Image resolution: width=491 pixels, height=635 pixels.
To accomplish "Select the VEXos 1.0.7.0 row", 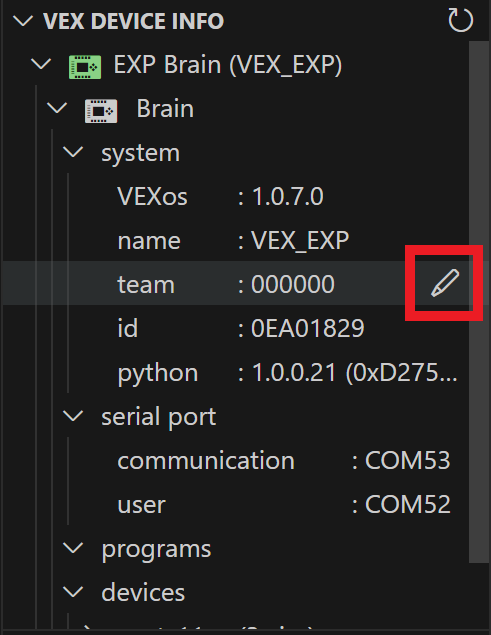I will (x=236, y=196).
